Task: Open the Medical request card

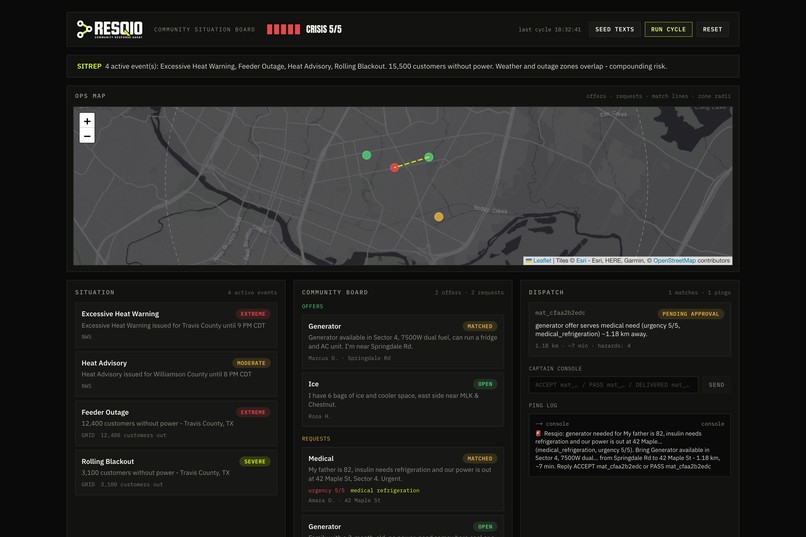Action: coord(402,479)
